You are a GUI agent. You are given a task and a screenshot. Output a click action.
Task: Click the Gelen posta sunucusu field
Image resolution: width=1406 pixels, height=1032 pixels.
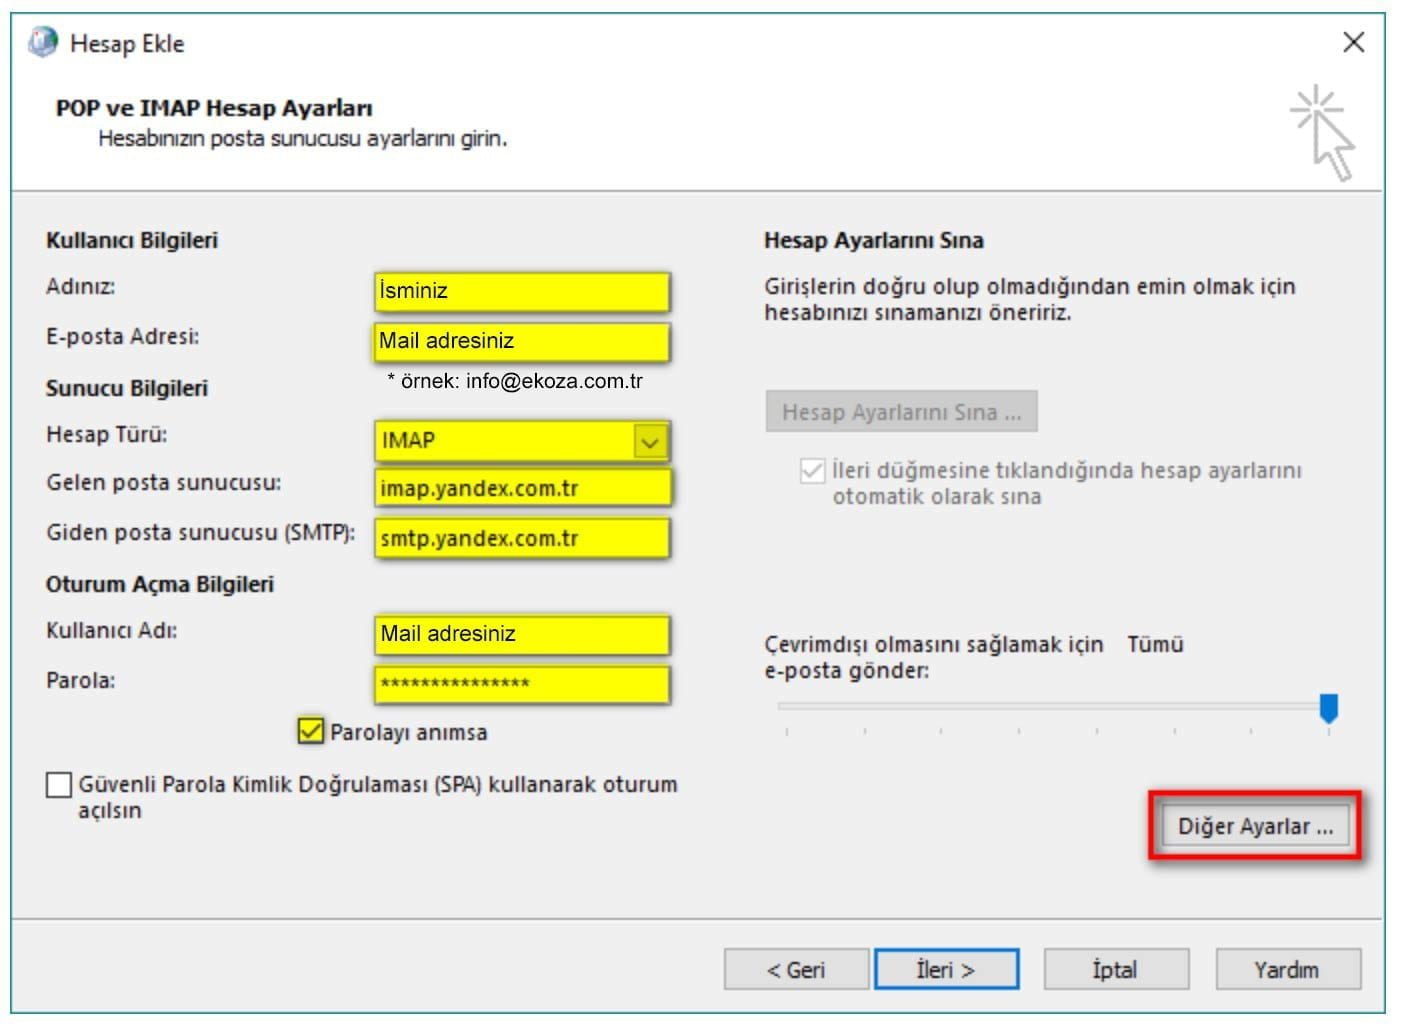[x=522, y=488]
